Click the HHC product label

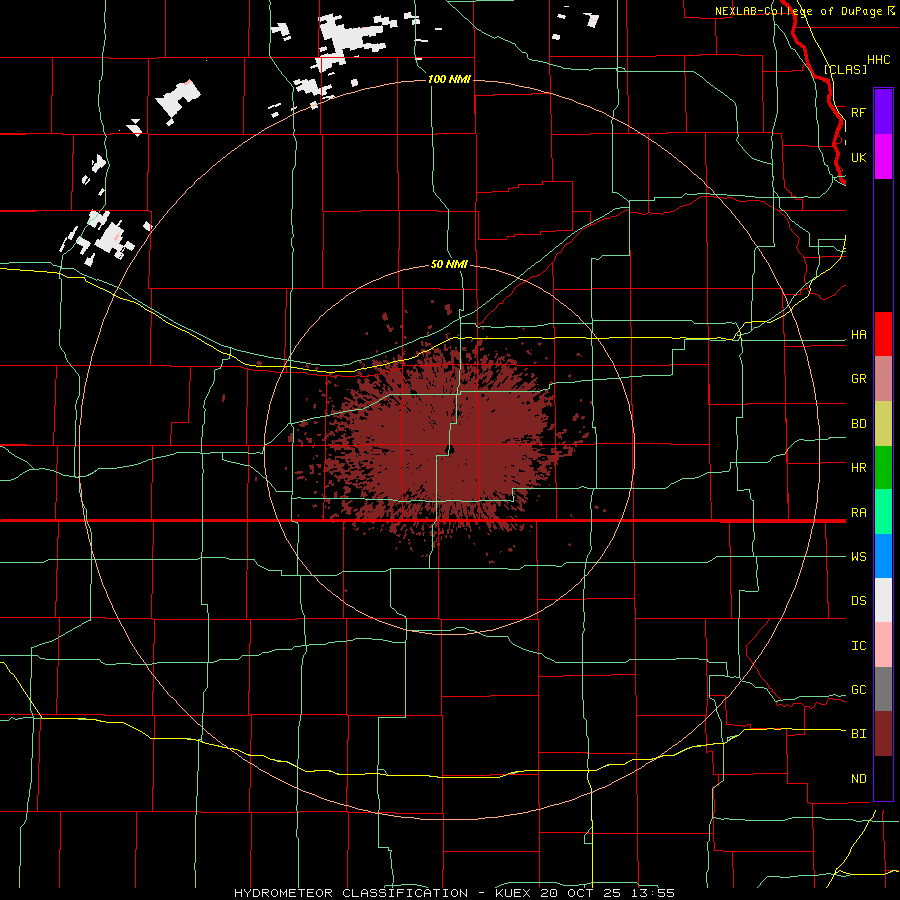(878, 60)
